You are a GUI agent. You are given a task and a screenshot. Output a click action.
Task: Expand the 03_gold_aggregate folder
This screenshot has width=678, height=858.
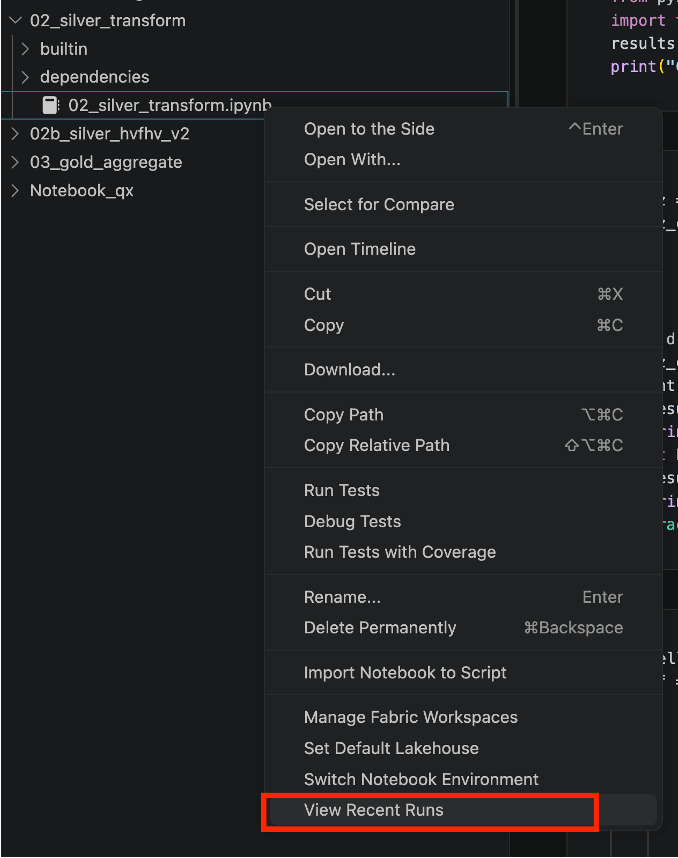(15, 162)
